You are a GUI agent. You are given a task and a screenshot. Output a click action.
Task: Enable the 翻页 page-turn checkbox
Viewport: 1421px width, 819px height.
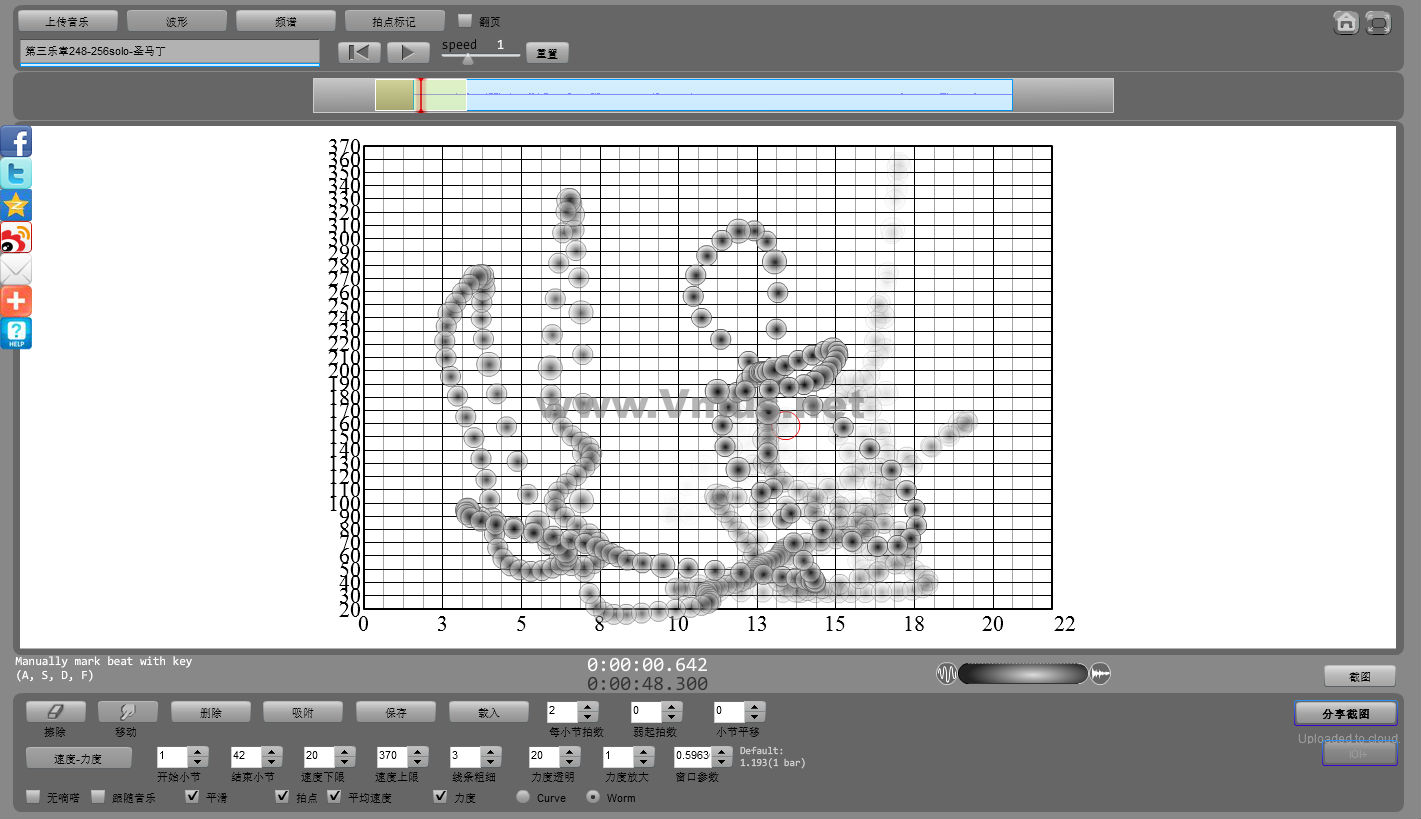(x=465, y=20)
